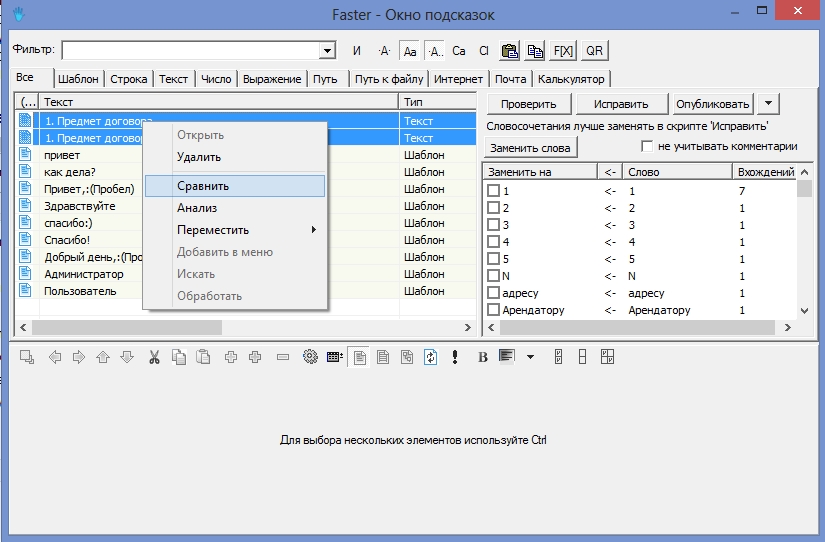This screenshot has height=542, width=825.
Task: Click the Фильтр text input field
Action: (x=192, y=51)
